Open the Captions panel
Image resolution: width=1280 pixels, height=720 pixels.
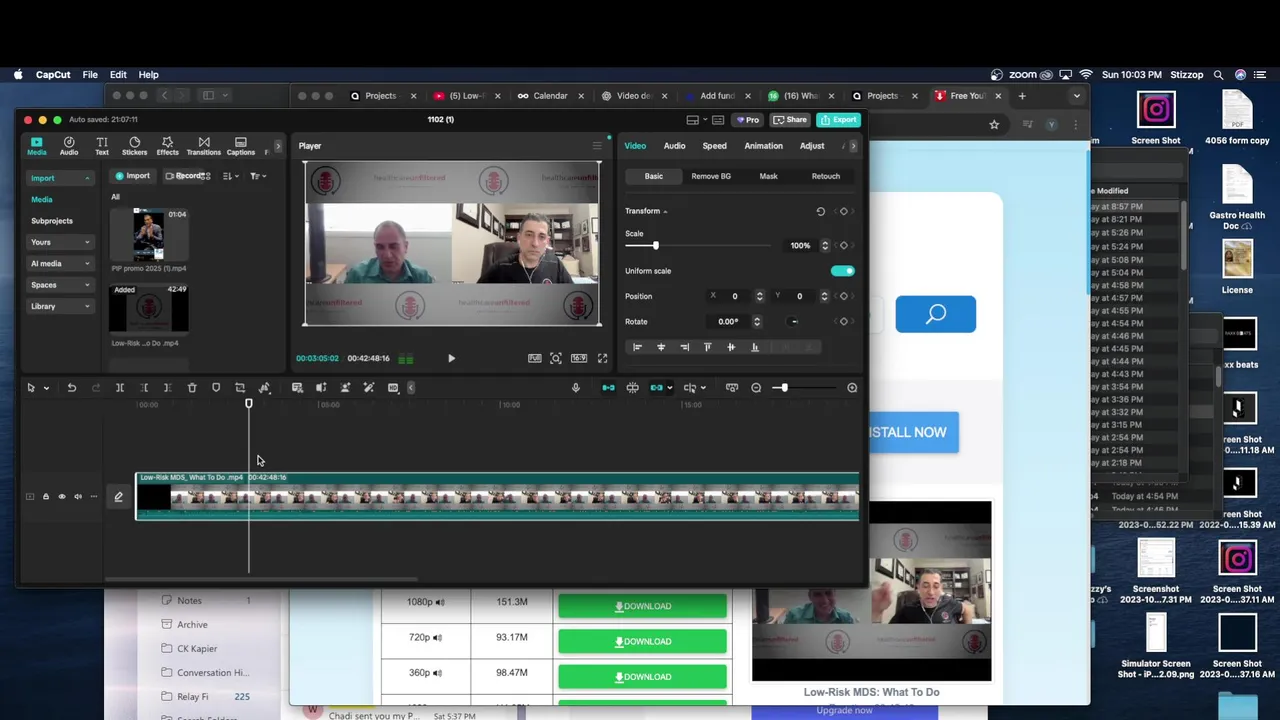tap(240, 146)
